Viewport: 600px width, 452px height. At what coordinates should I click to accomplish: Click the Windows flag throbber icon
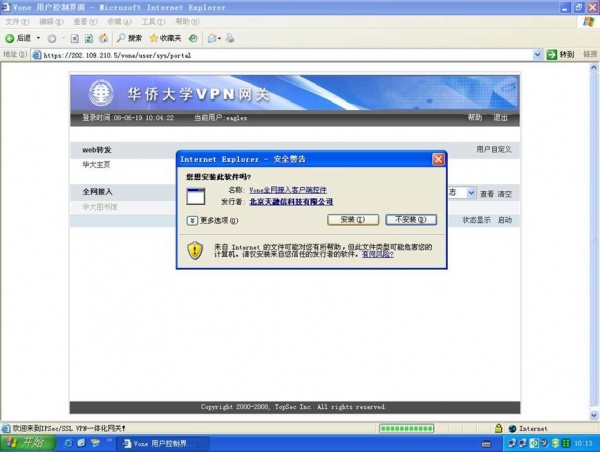click(589, 22)
